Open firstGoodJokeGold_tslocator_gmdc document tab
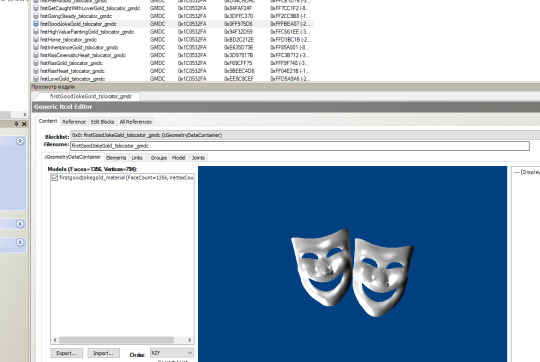Screen dimensions: 540x362 (x=91, y=96)
